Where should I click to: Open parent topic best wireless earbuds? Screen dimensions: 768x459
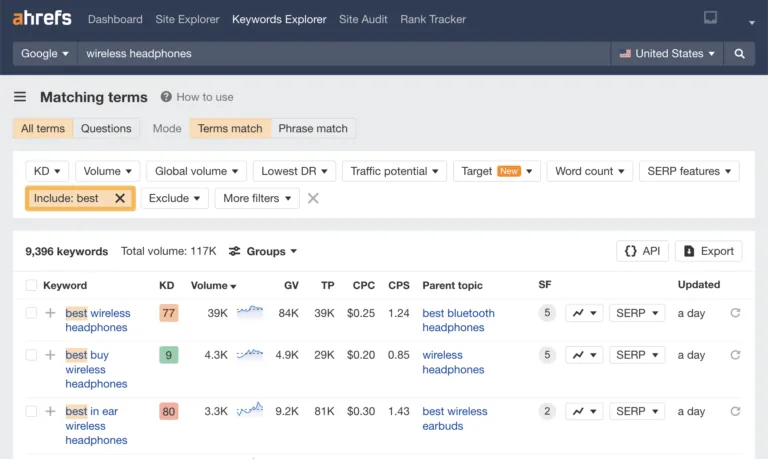coord(455,418)
